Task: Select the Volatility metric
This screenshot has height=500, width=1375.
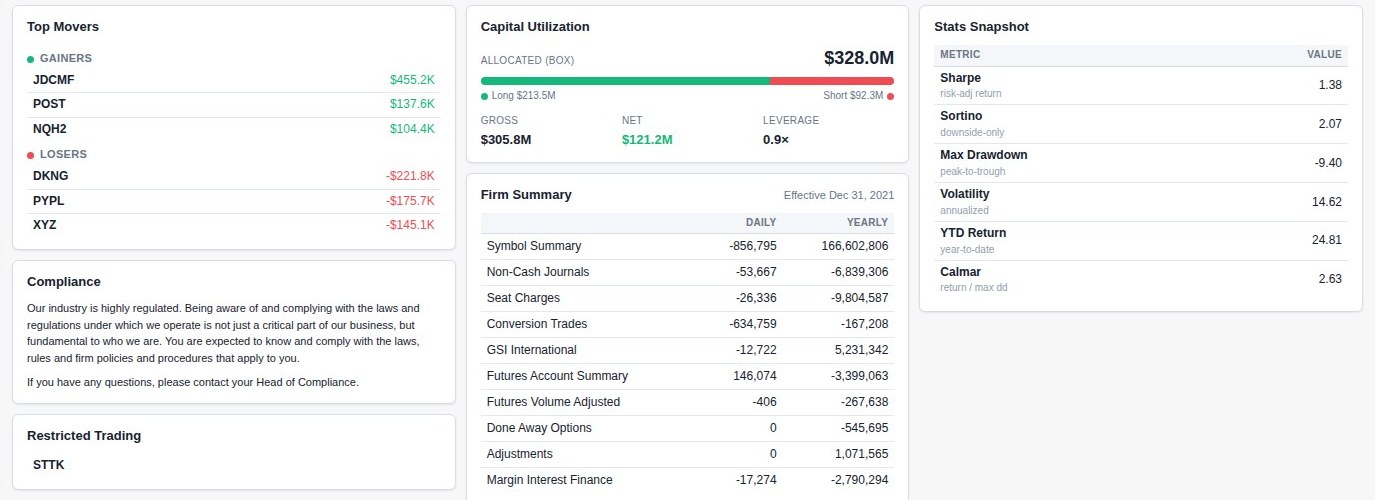Action: [1141, 202]
